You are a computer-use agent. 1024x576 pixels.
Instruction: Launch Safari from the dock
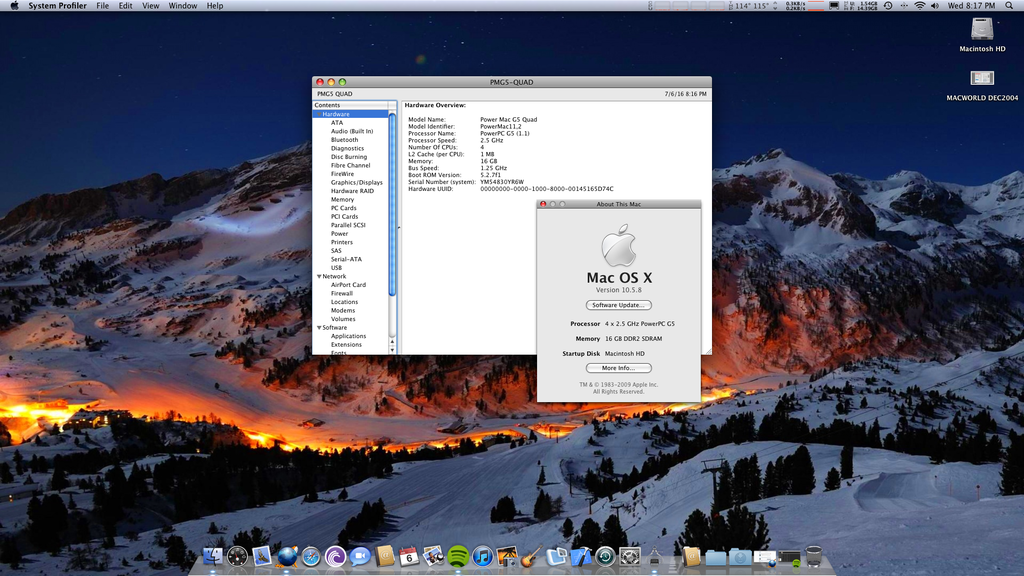311,556
